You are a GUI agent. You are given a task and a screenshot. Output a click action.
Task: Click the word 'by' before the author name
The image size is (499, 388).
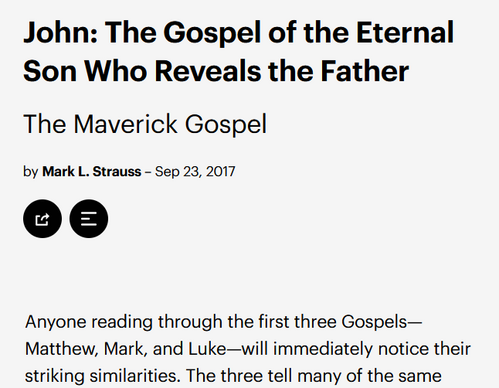click(x=30, y=172)
